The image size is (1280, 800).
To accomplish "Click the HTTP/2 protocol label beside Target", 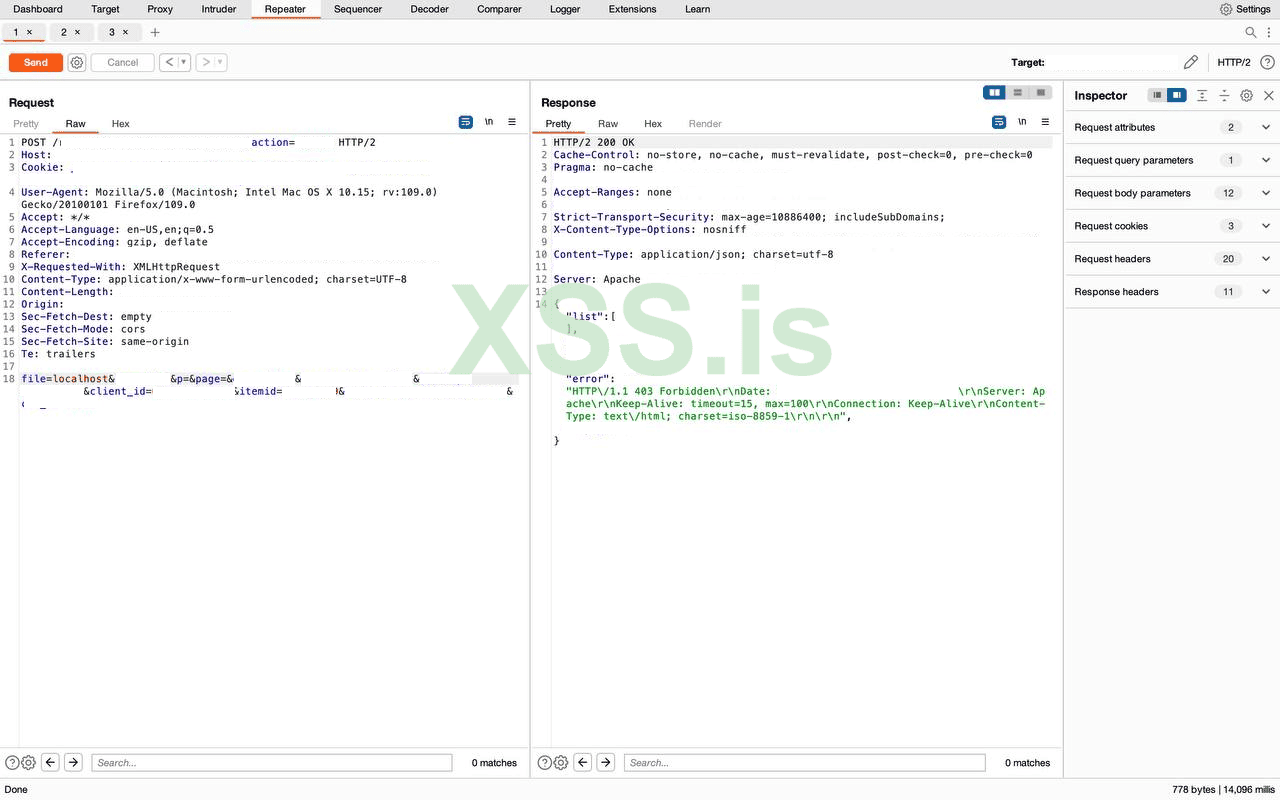I will click(1234, 62).
